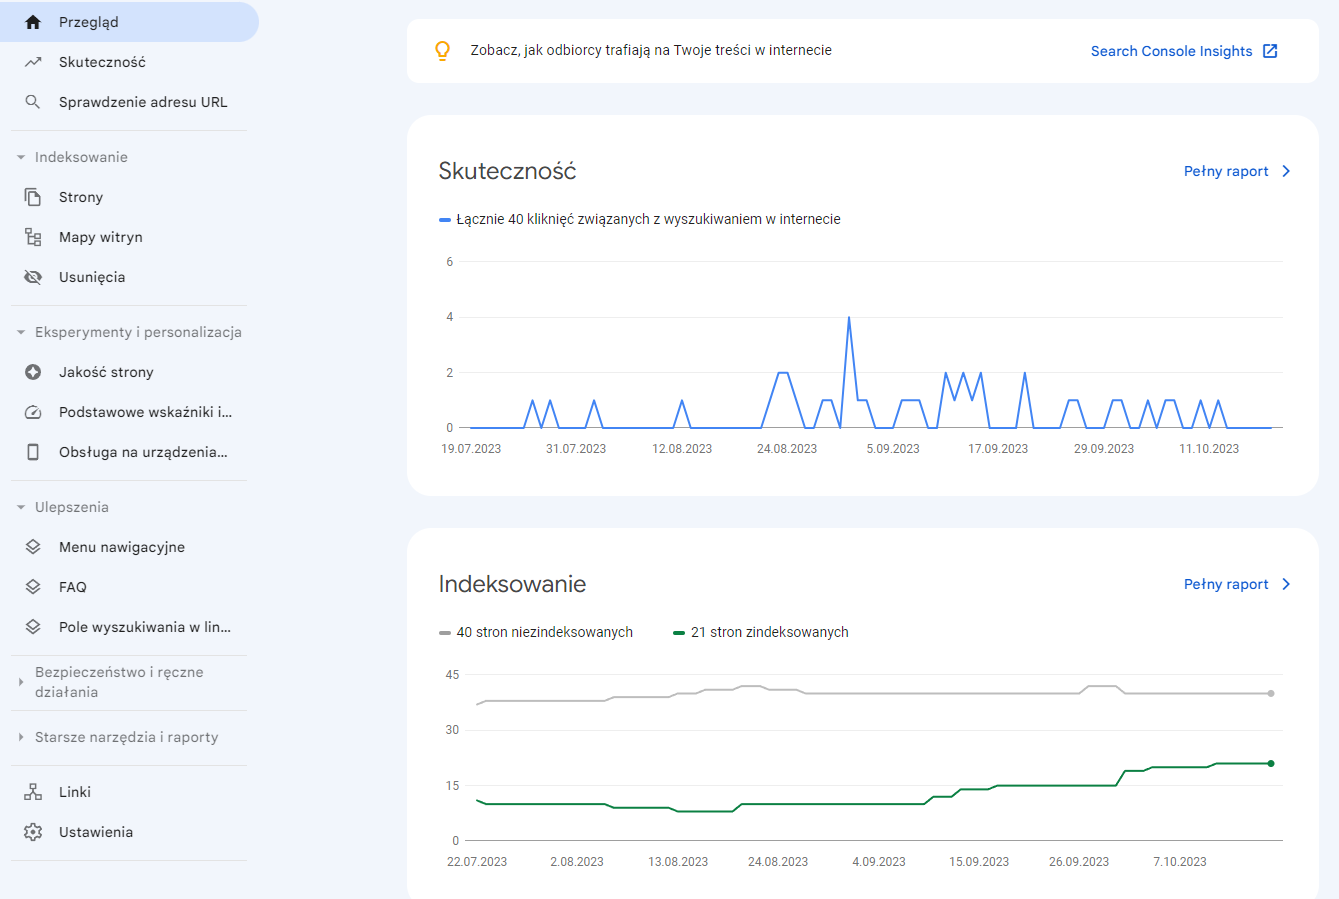Open Pełny raport for Skuteczność
The image size is (1339, 899).
tap(1237, 171)
